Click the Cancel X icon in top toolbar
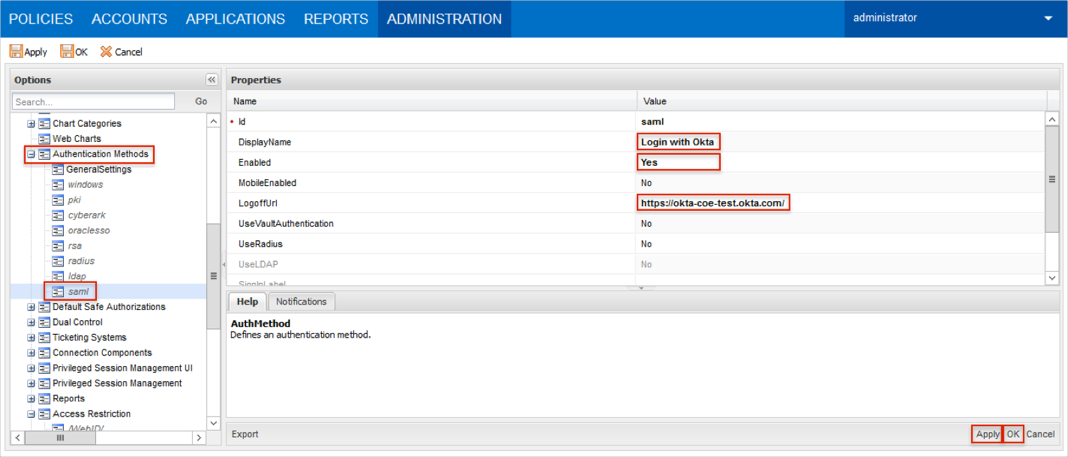This screenshot has height=457, width=1068. (106, 52)
